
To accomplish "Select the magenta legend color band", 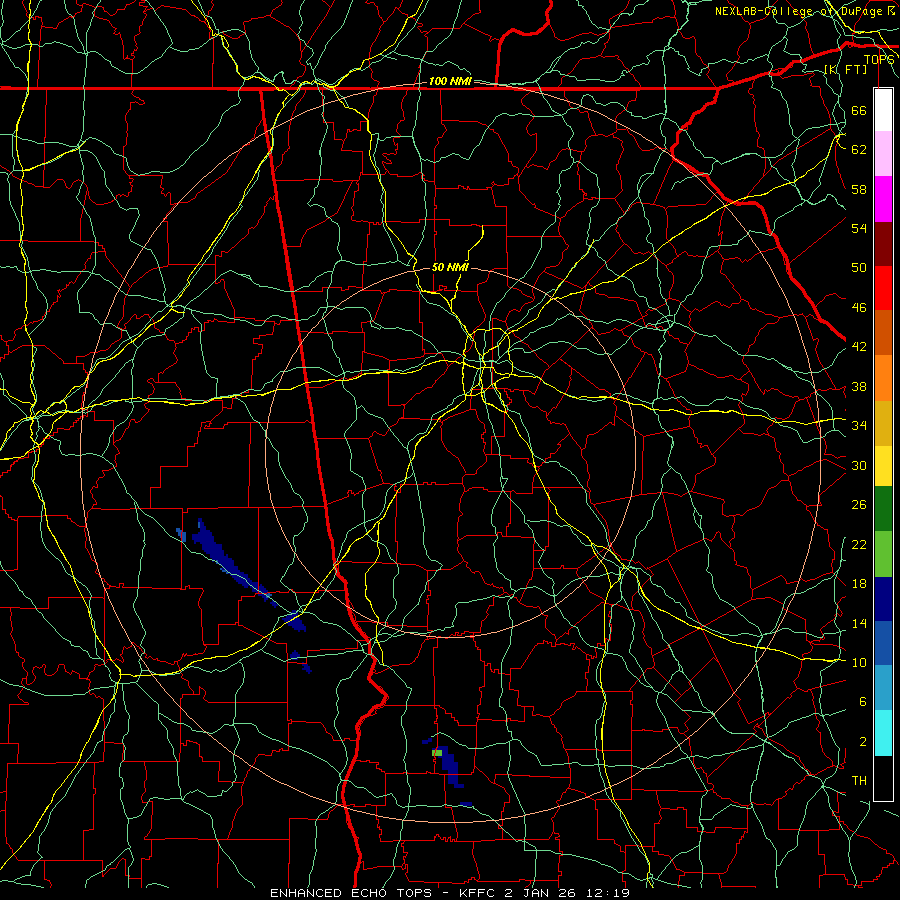I will [883, 199].
